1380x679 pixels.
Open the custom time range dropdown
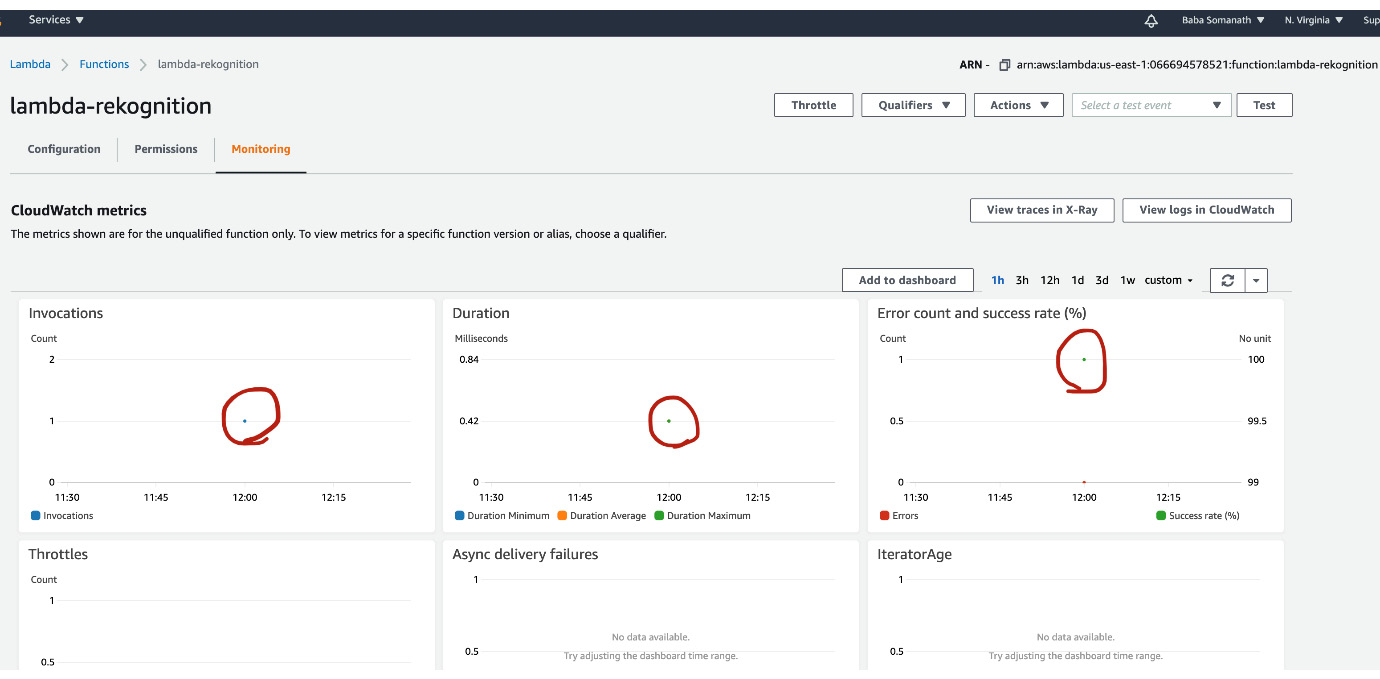click(x=1168, y=281)
